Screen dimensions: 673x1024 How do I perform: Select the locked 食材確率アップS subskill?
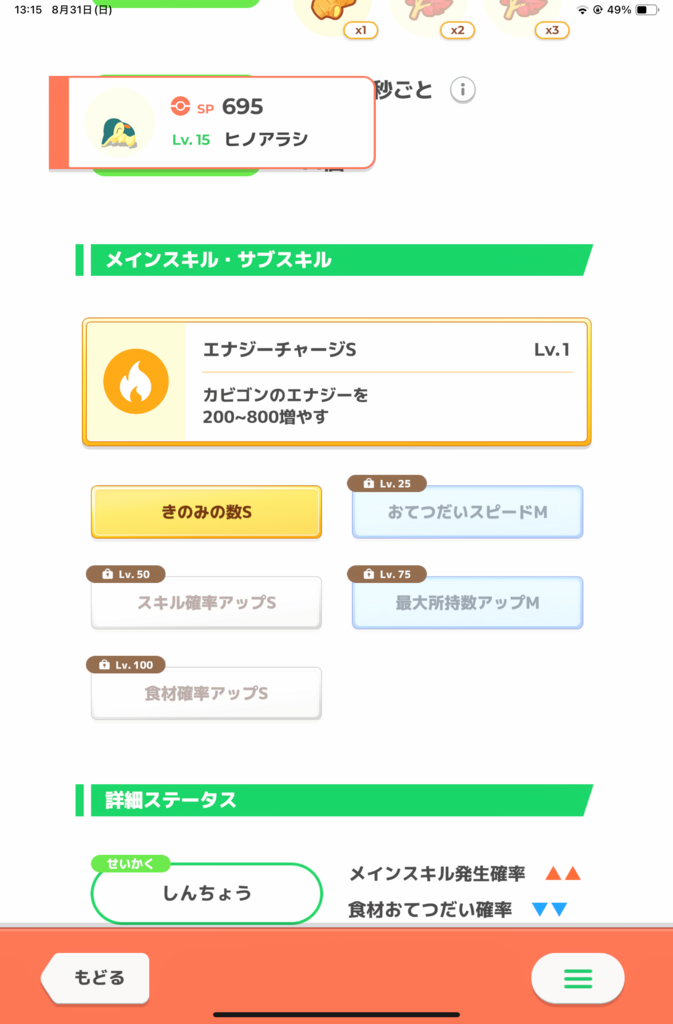tap(206, 693)
